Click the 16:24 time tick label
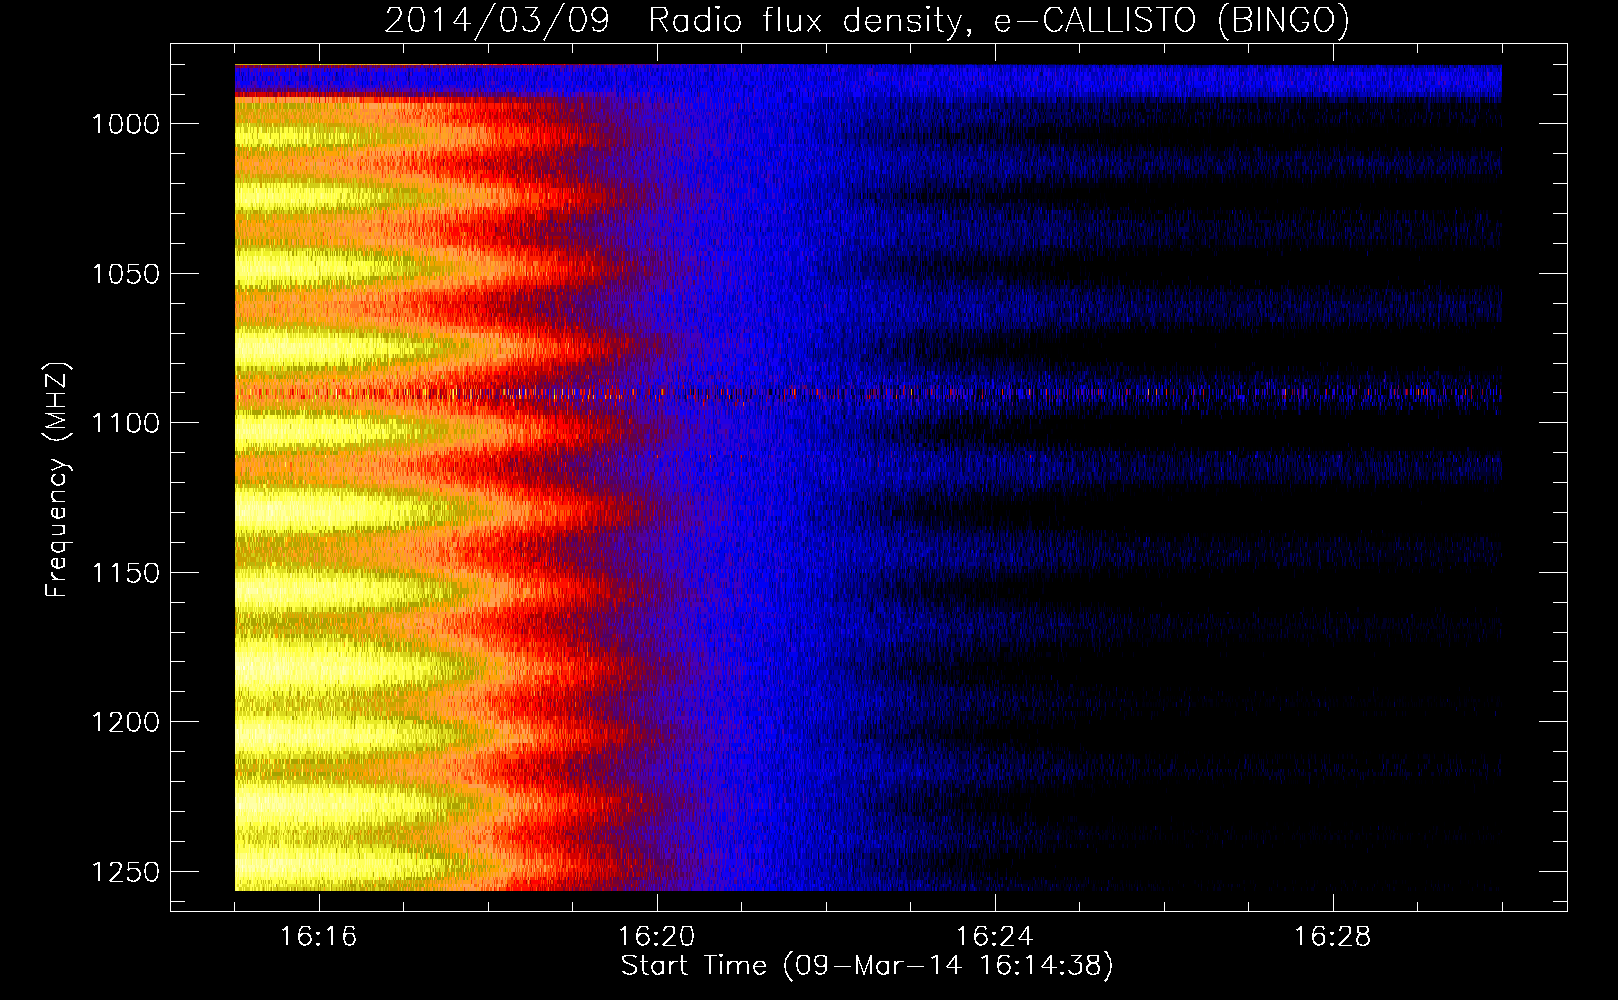The height and width of the screenshot is (1000, 1618). click(995, 937)
